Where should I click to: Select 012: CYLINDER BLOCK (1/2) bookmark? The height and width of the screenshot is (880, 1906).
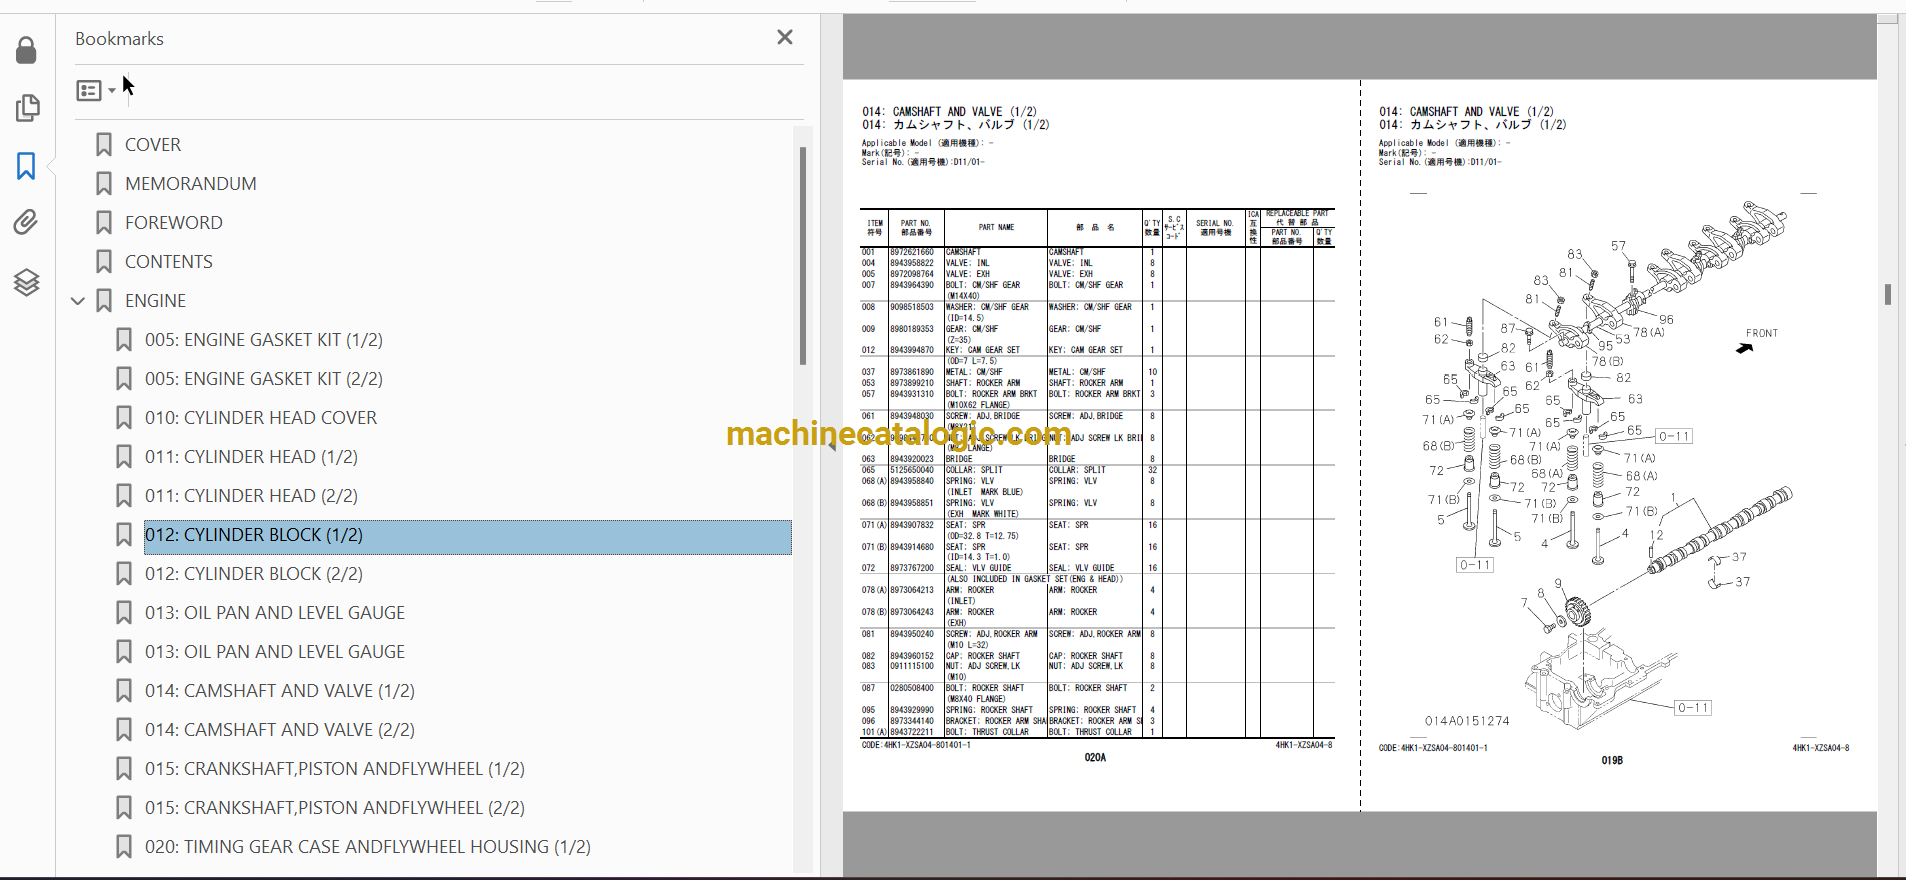coord(467,536)
